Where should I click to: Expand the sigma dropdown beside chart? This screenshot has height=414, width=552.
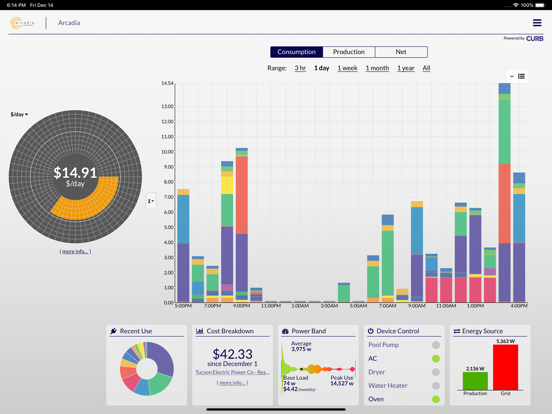point(151,201)
